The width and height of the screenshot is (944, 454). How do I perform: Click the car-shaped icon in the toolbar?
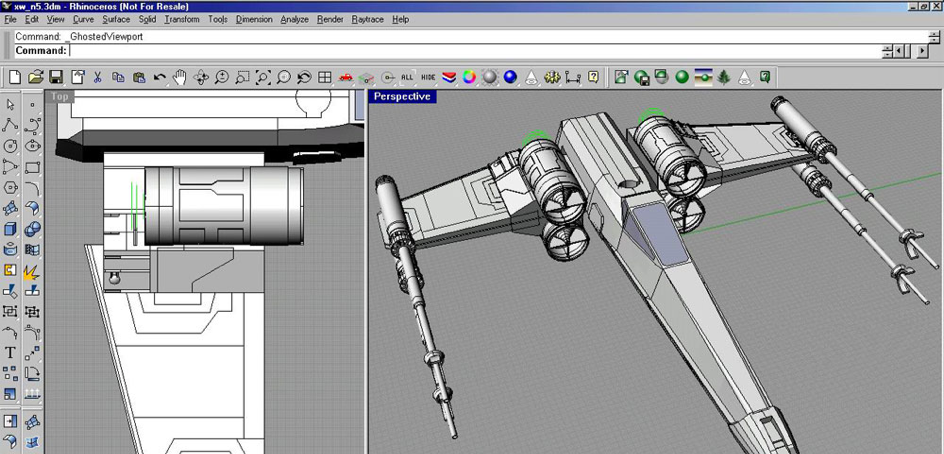click(346, 77)
